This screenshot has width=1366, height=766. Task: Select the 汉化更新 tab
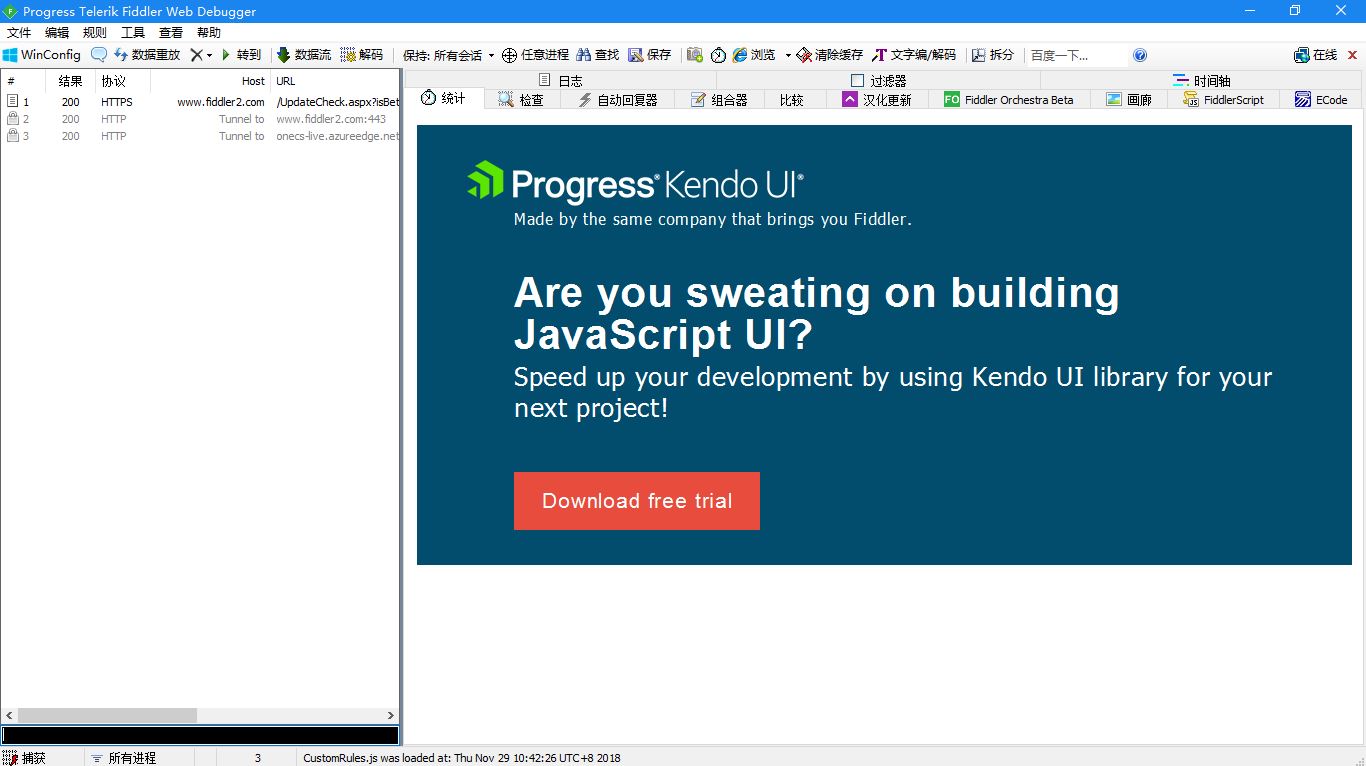[x=877, y=99]
